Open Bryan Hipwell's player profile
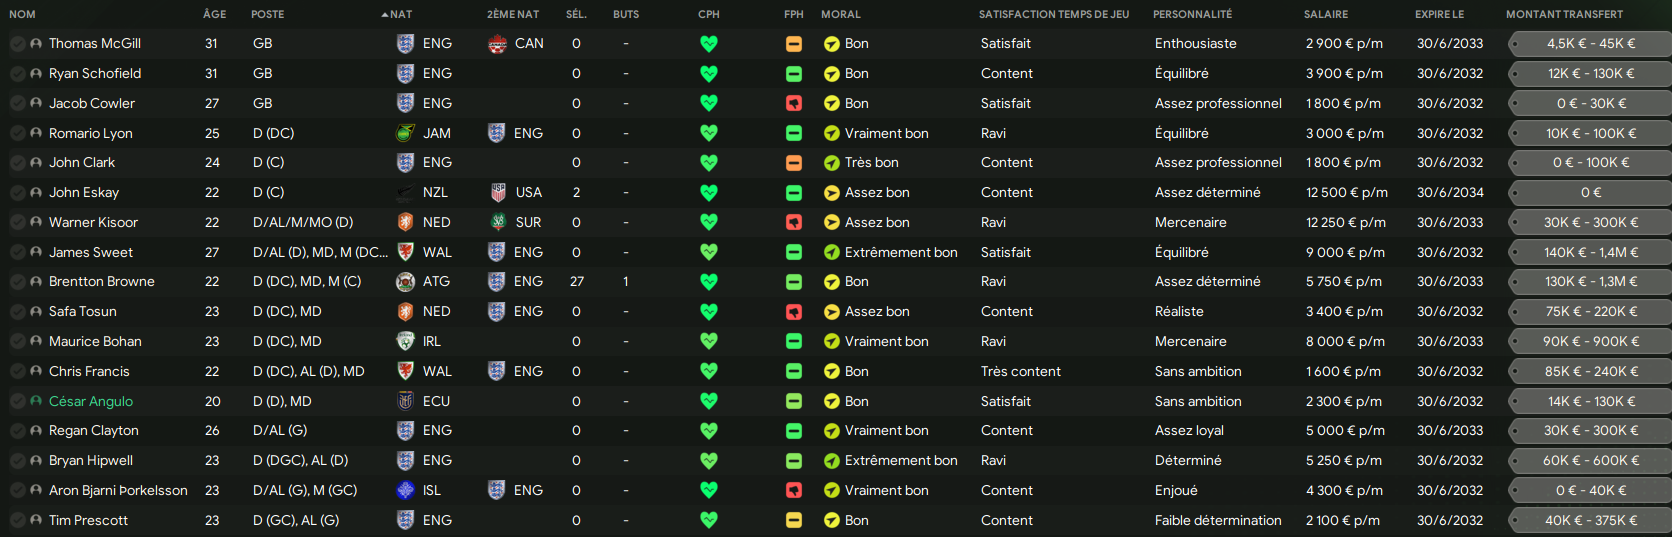1672x537 pixels. click(91, 460)
